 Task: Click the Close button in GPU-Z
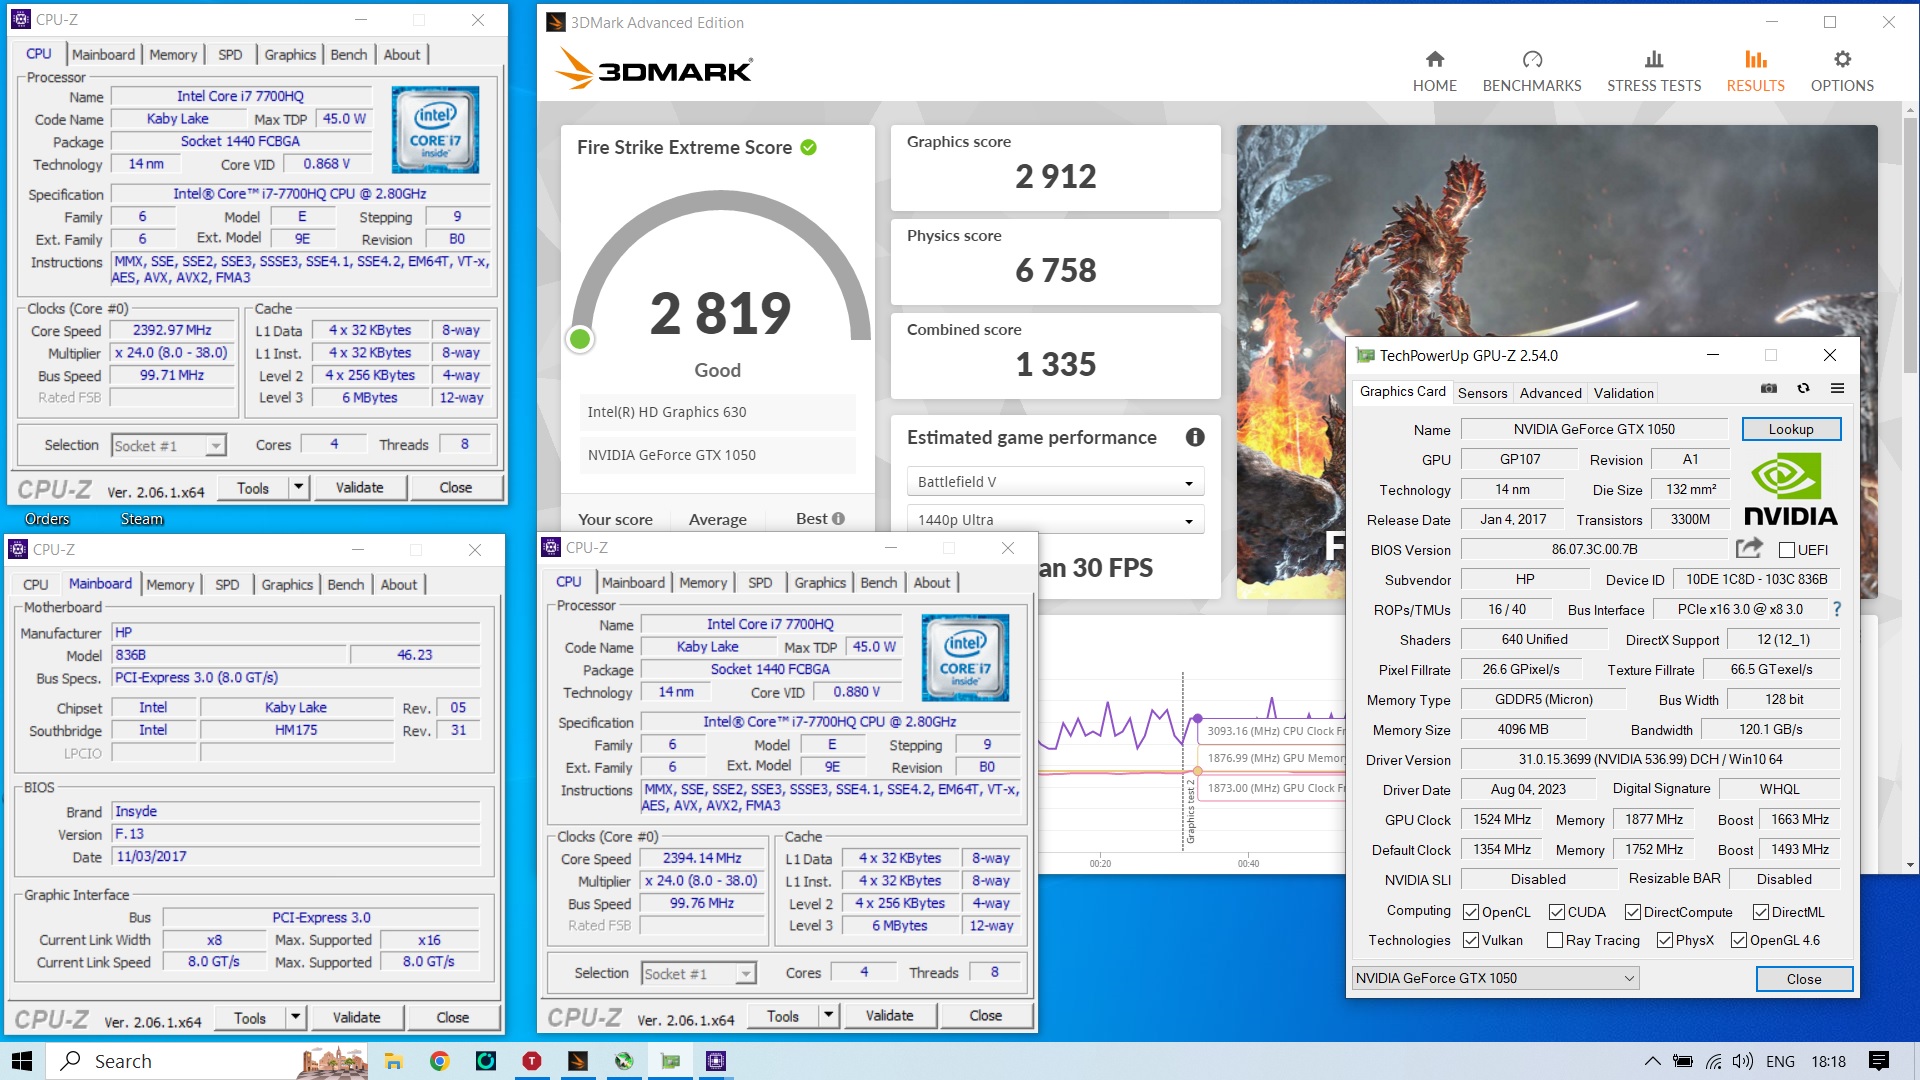tap(1803, 978)
